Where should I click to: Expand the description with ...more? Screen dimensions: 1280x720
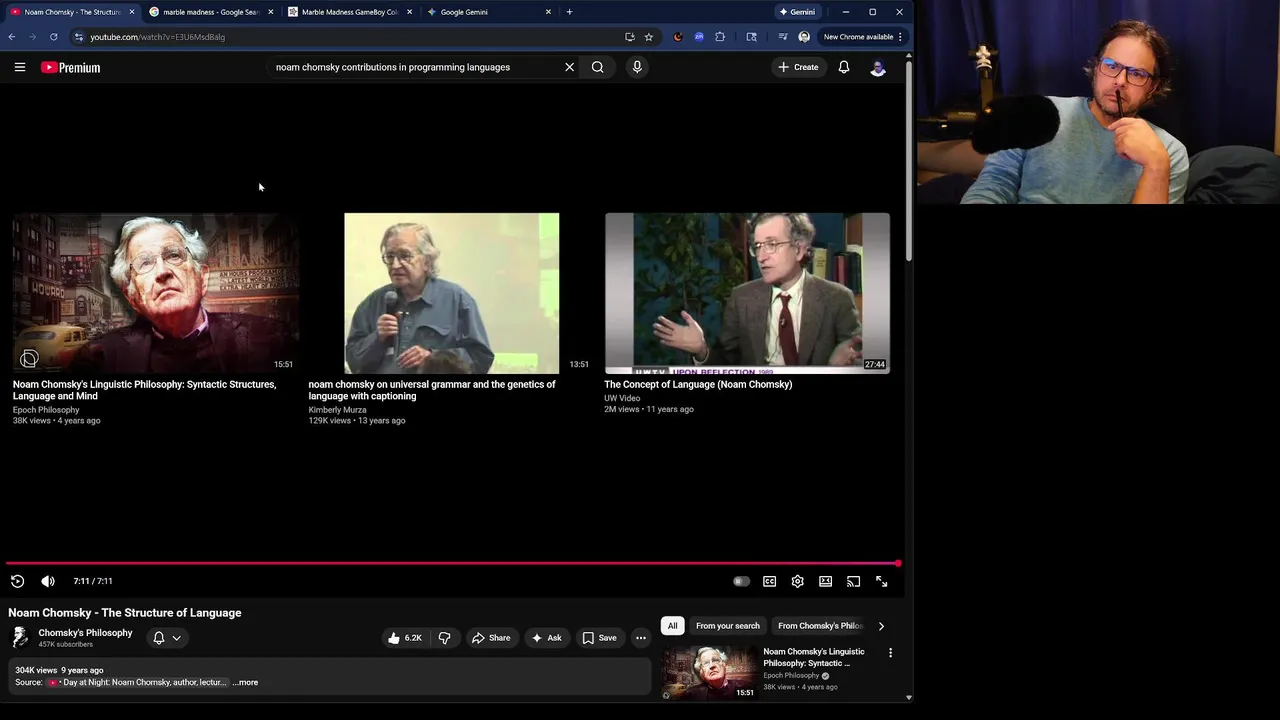pos(246,682)
